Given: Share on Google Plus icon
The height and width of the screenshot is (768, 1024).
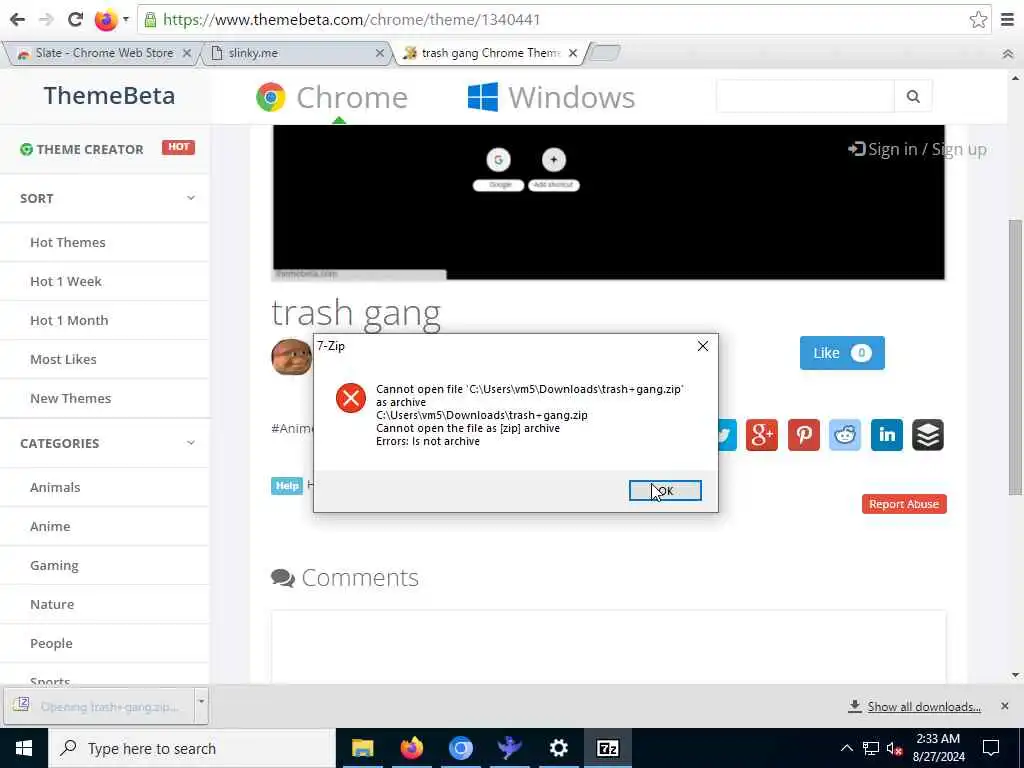Looking at the screenshot, I should click(x=761, y=435).
